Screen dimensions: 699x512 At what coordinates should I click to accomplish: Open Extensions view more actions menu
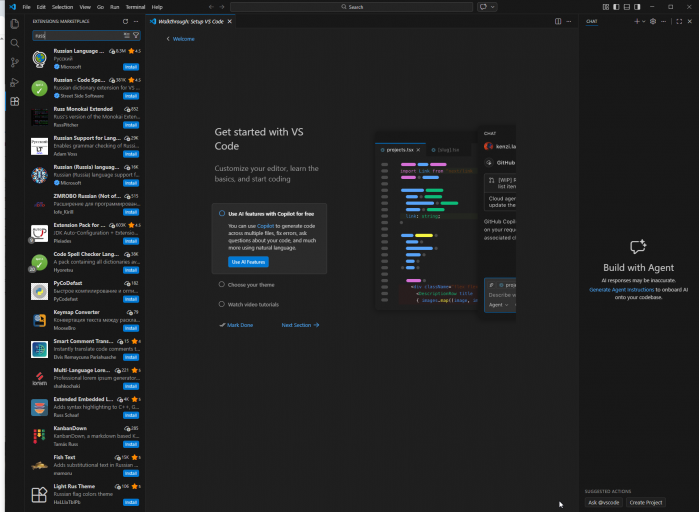tap(136, 21)
